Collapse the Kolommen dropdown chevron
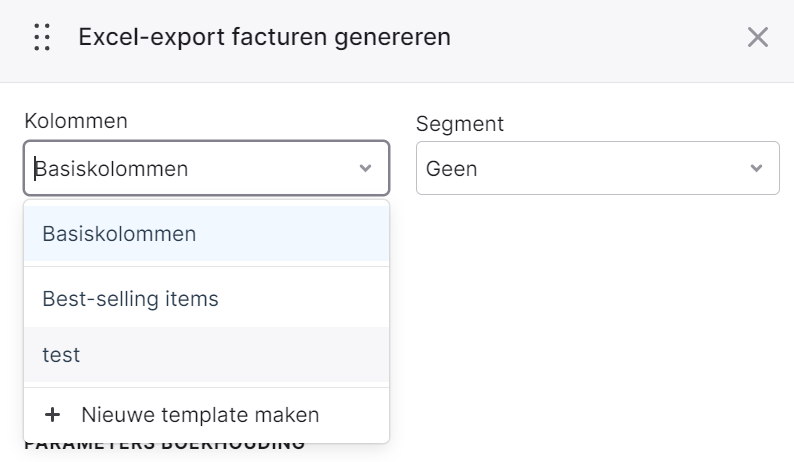 pos(365,168)
